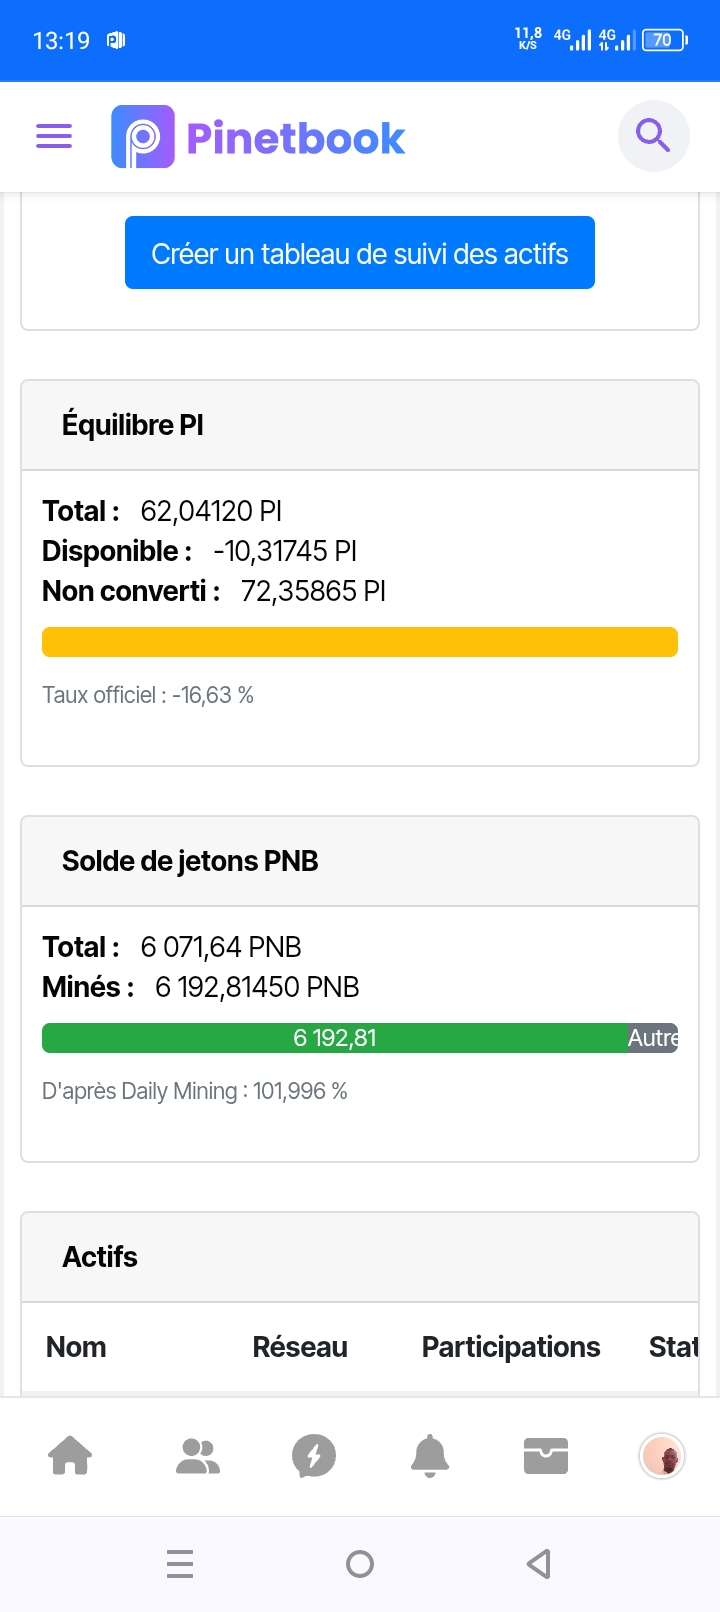Tap the yellow PI balance bar
Image resolution: width=720 pixels, height=1612 pixels.
(360, 642)
